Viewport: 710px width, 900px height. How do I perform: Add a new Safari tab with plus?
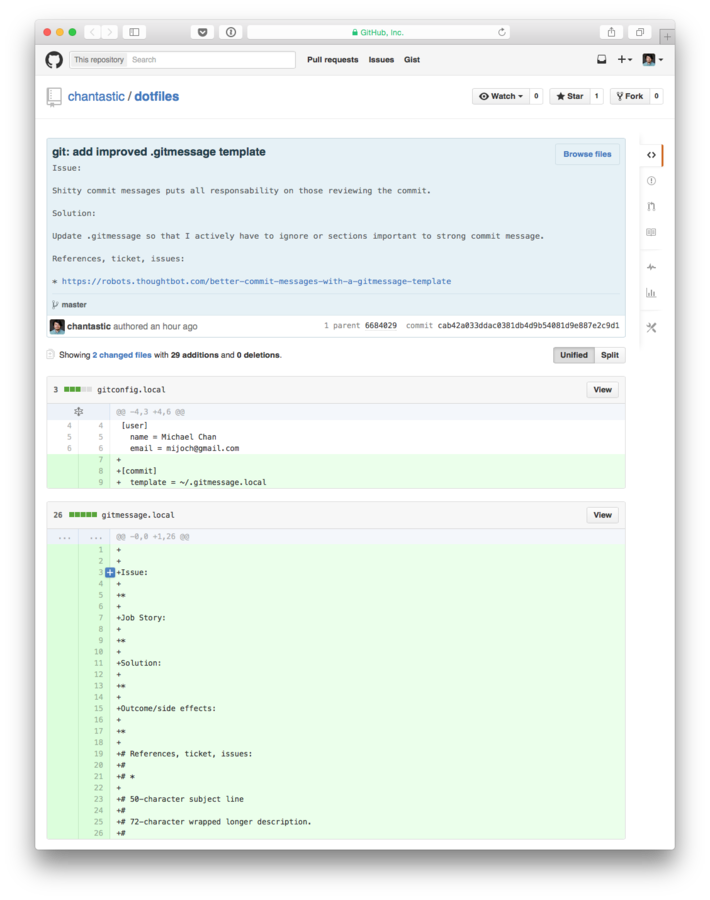pyautogui.click(x=667, y=37)
